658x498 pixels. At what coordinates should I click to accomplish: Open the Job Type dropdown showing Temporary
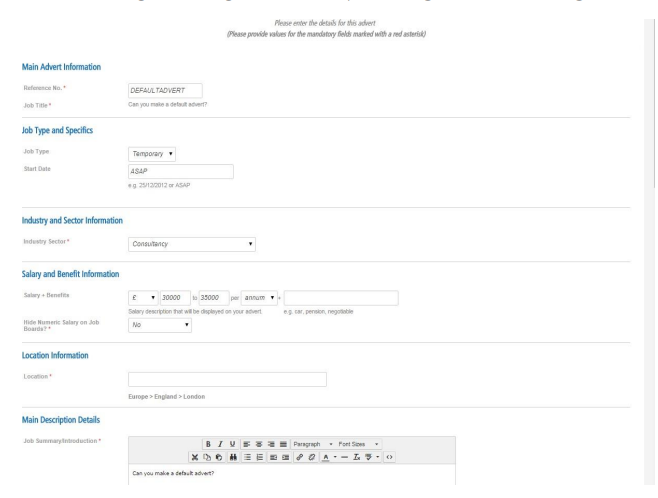coord(152,154)
